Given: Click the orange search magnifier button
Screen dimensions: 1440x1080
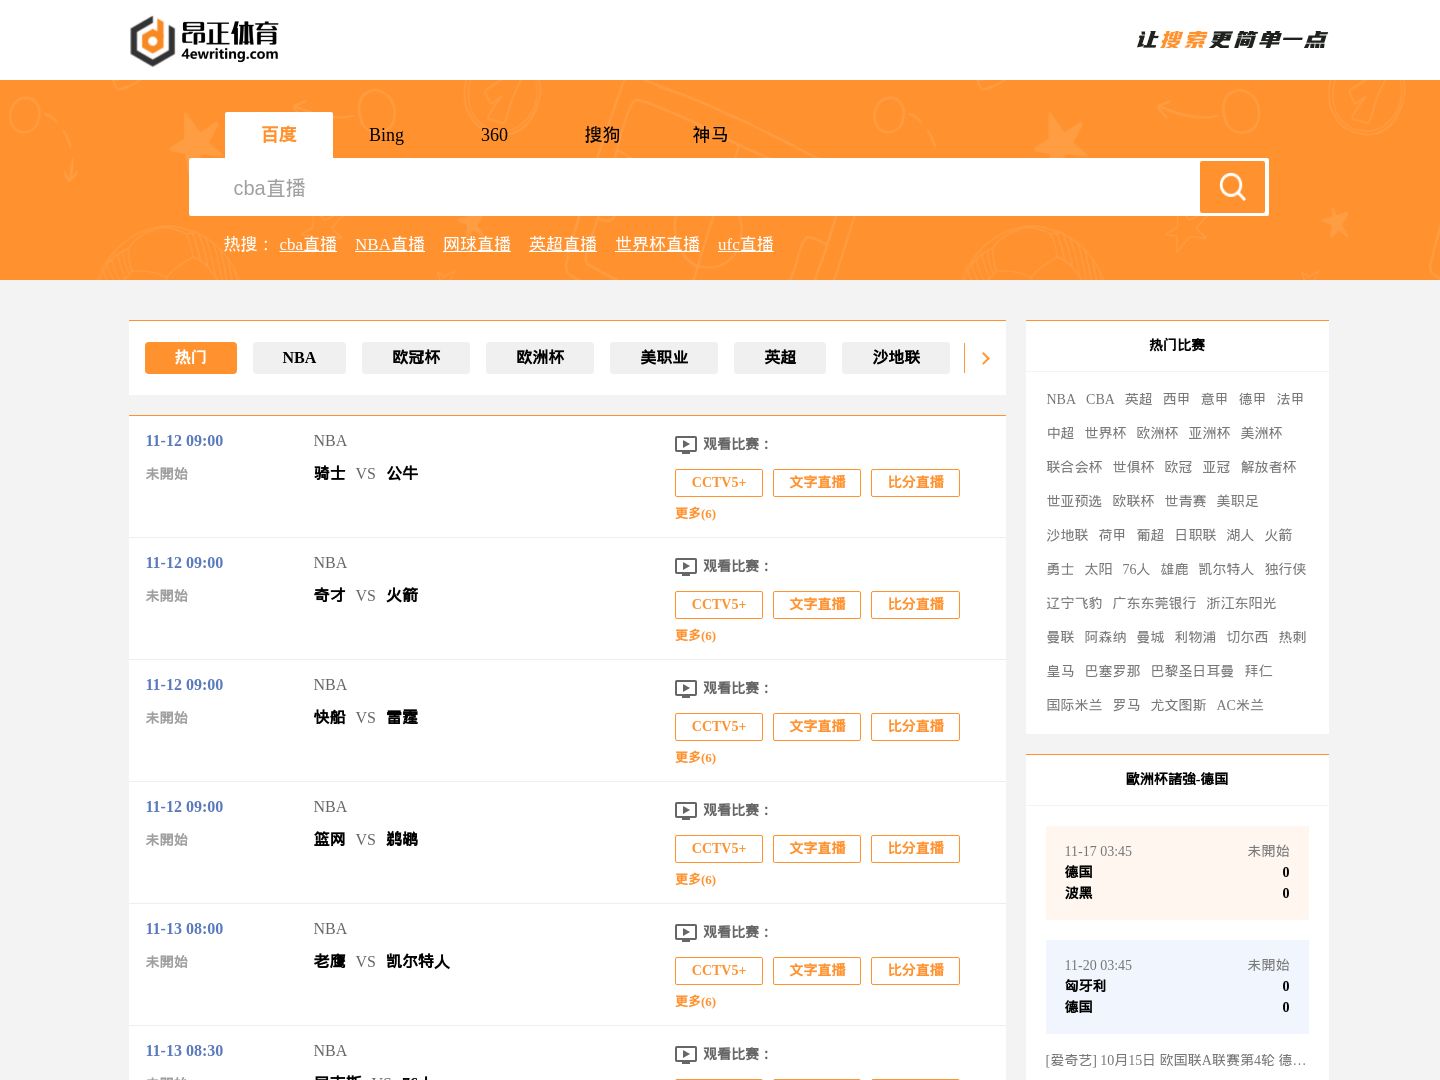Looking at the screenshot, I should point(1232,187).
